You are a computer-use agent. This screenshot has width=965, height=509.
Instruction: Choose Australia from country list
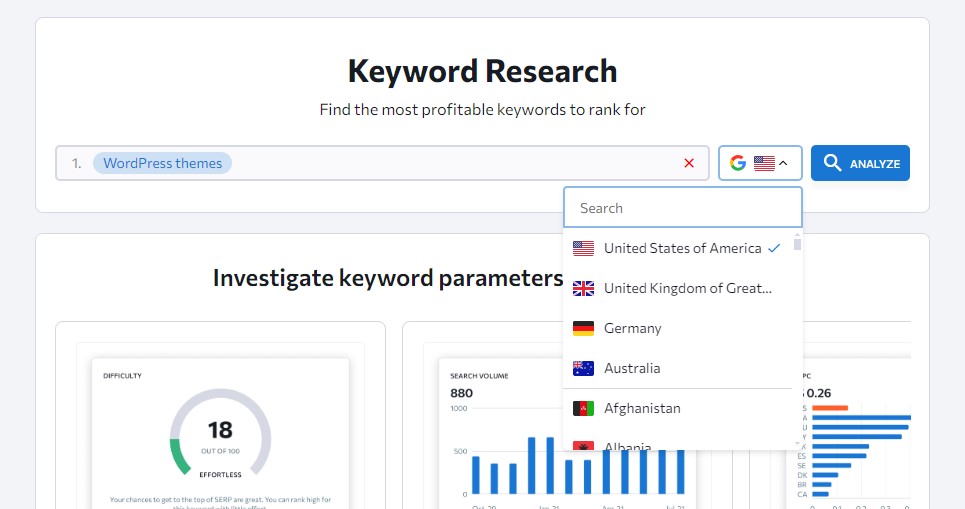click(x=678, y=368)
